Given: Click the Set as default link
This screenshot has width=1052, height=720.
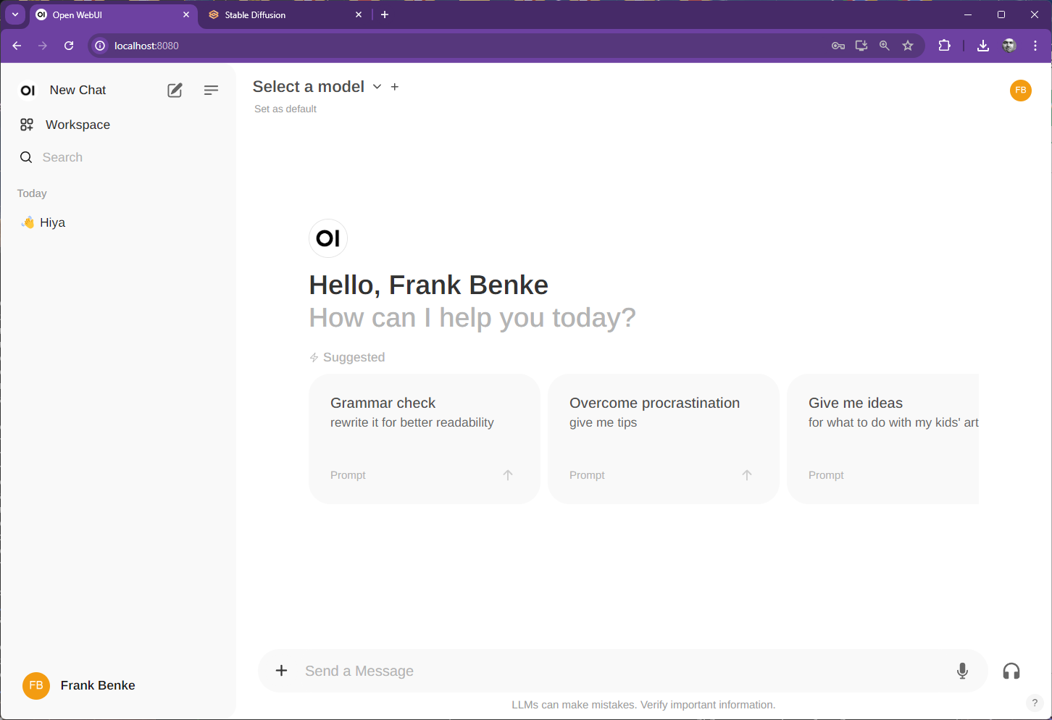Looking at the screenshot, I should [285, 109].
